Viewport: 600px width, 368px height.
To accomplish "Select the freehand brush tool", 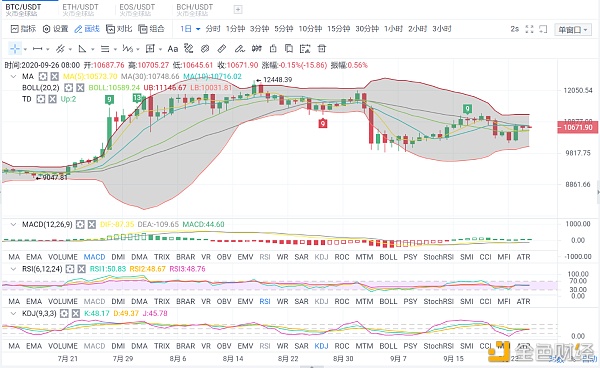I will pyautogui.click(x=240, y=49).
